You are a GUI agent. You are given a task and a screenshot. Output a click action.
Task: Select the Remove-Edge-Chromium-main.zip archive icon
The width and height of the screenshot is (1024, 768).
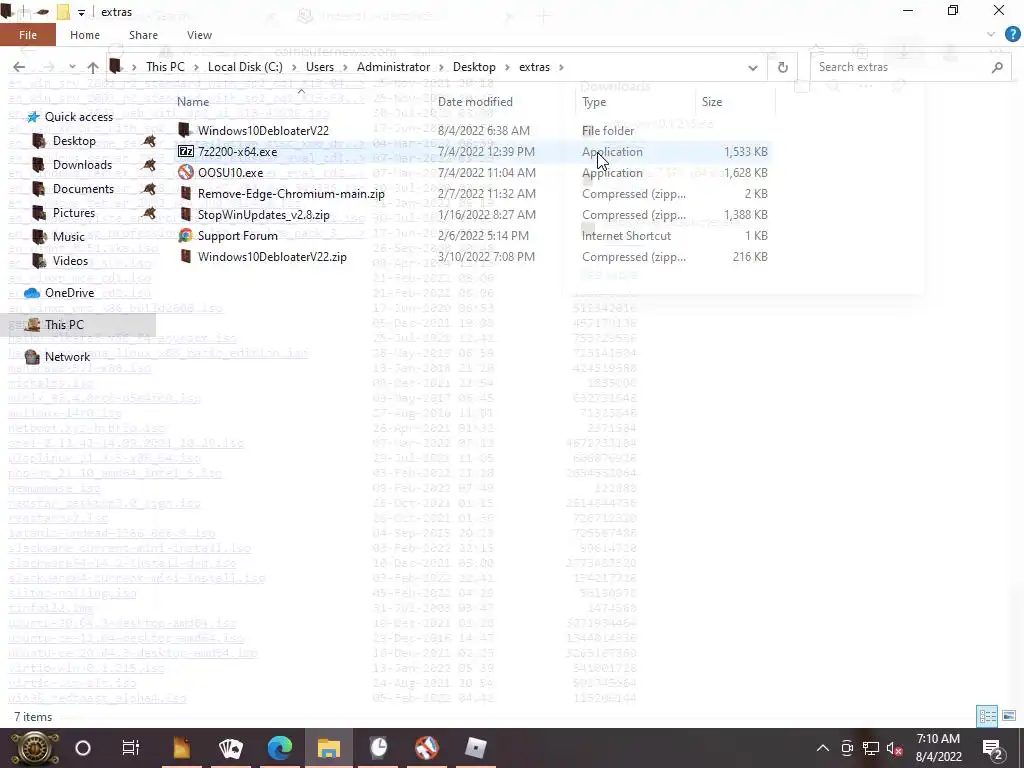coord(185,194)
